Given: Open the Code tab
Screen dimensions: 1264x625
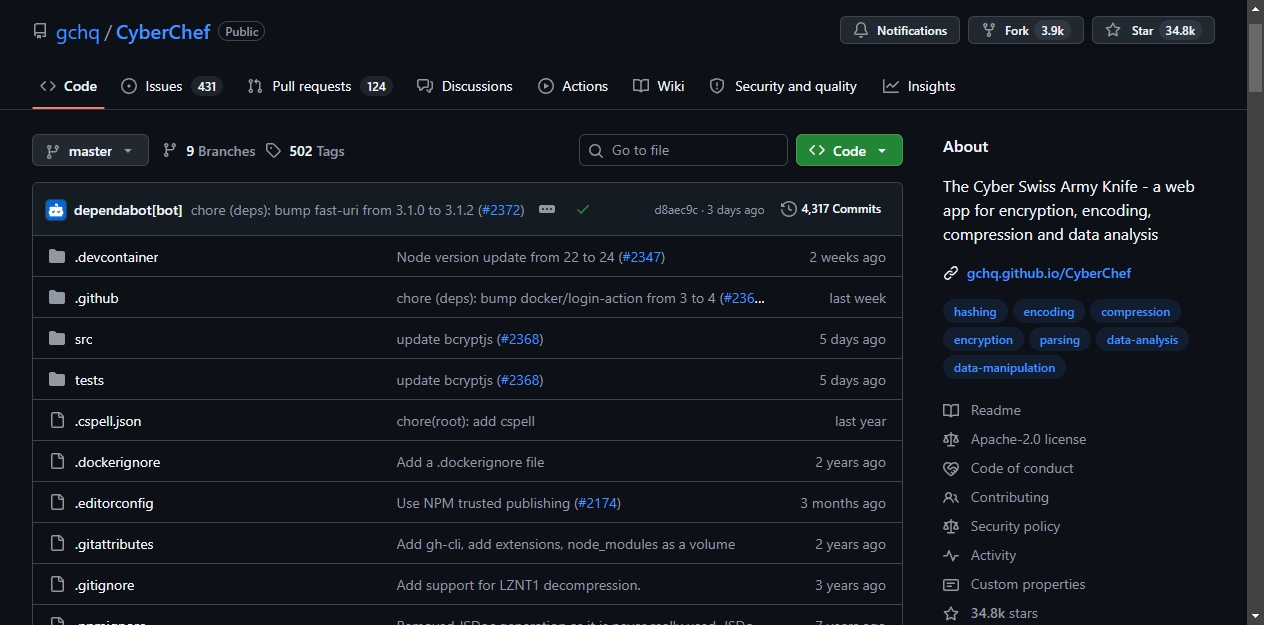Looking at the screenshot, I should coord(68,86).
